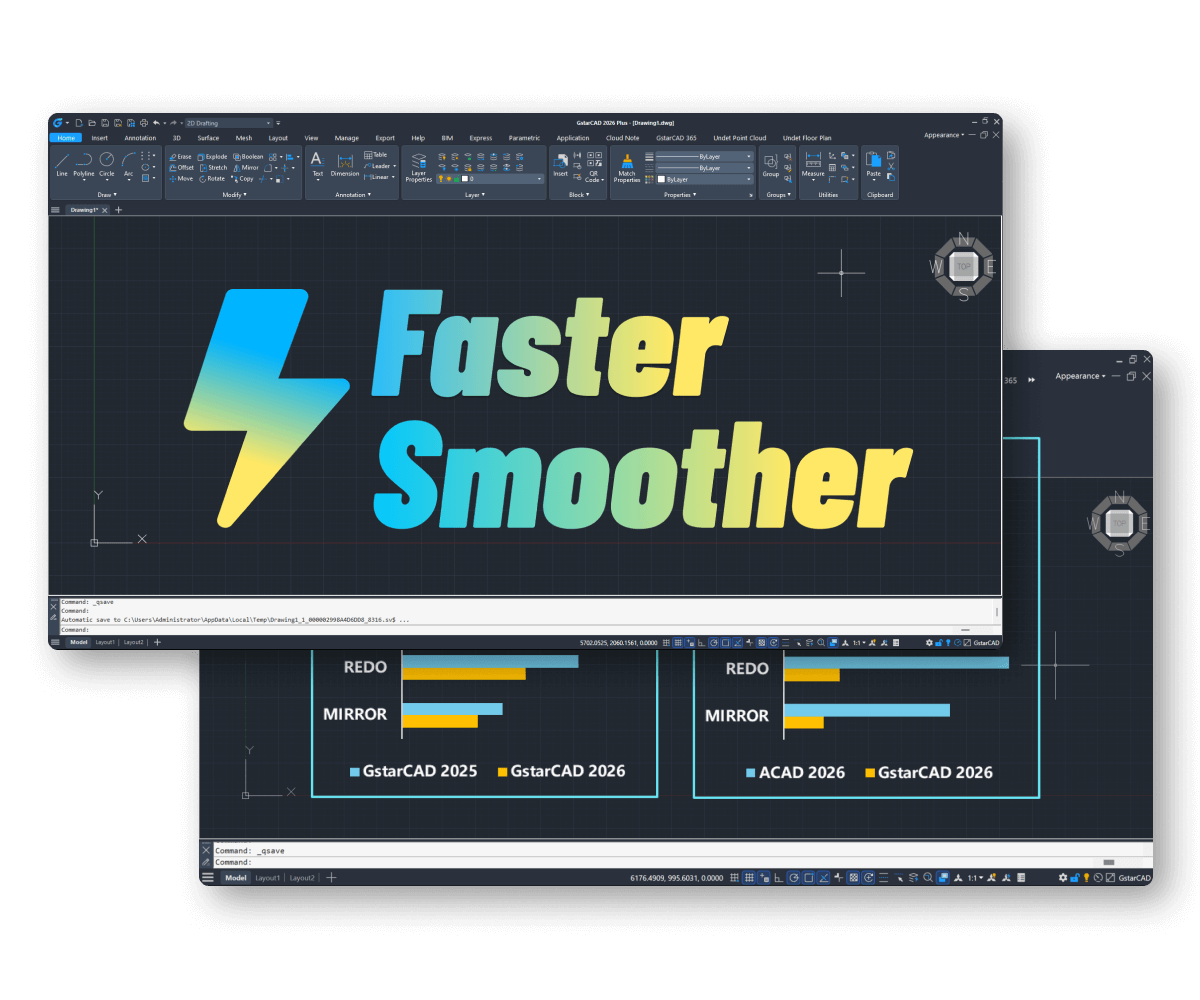Choose the Mirror tool in Modify panel
The width and height of the screenshot is (1200, 1000).
coord(245,168)
